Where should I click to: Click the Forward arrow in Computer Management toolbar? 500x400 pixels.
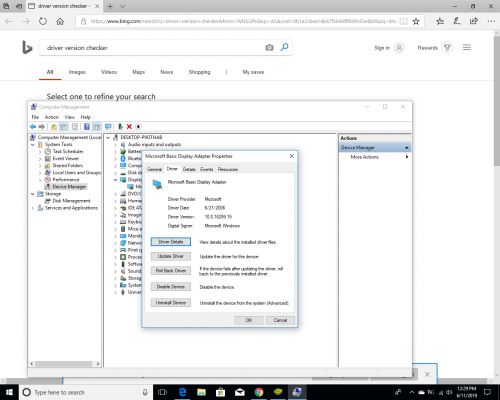tap(42, 127)
